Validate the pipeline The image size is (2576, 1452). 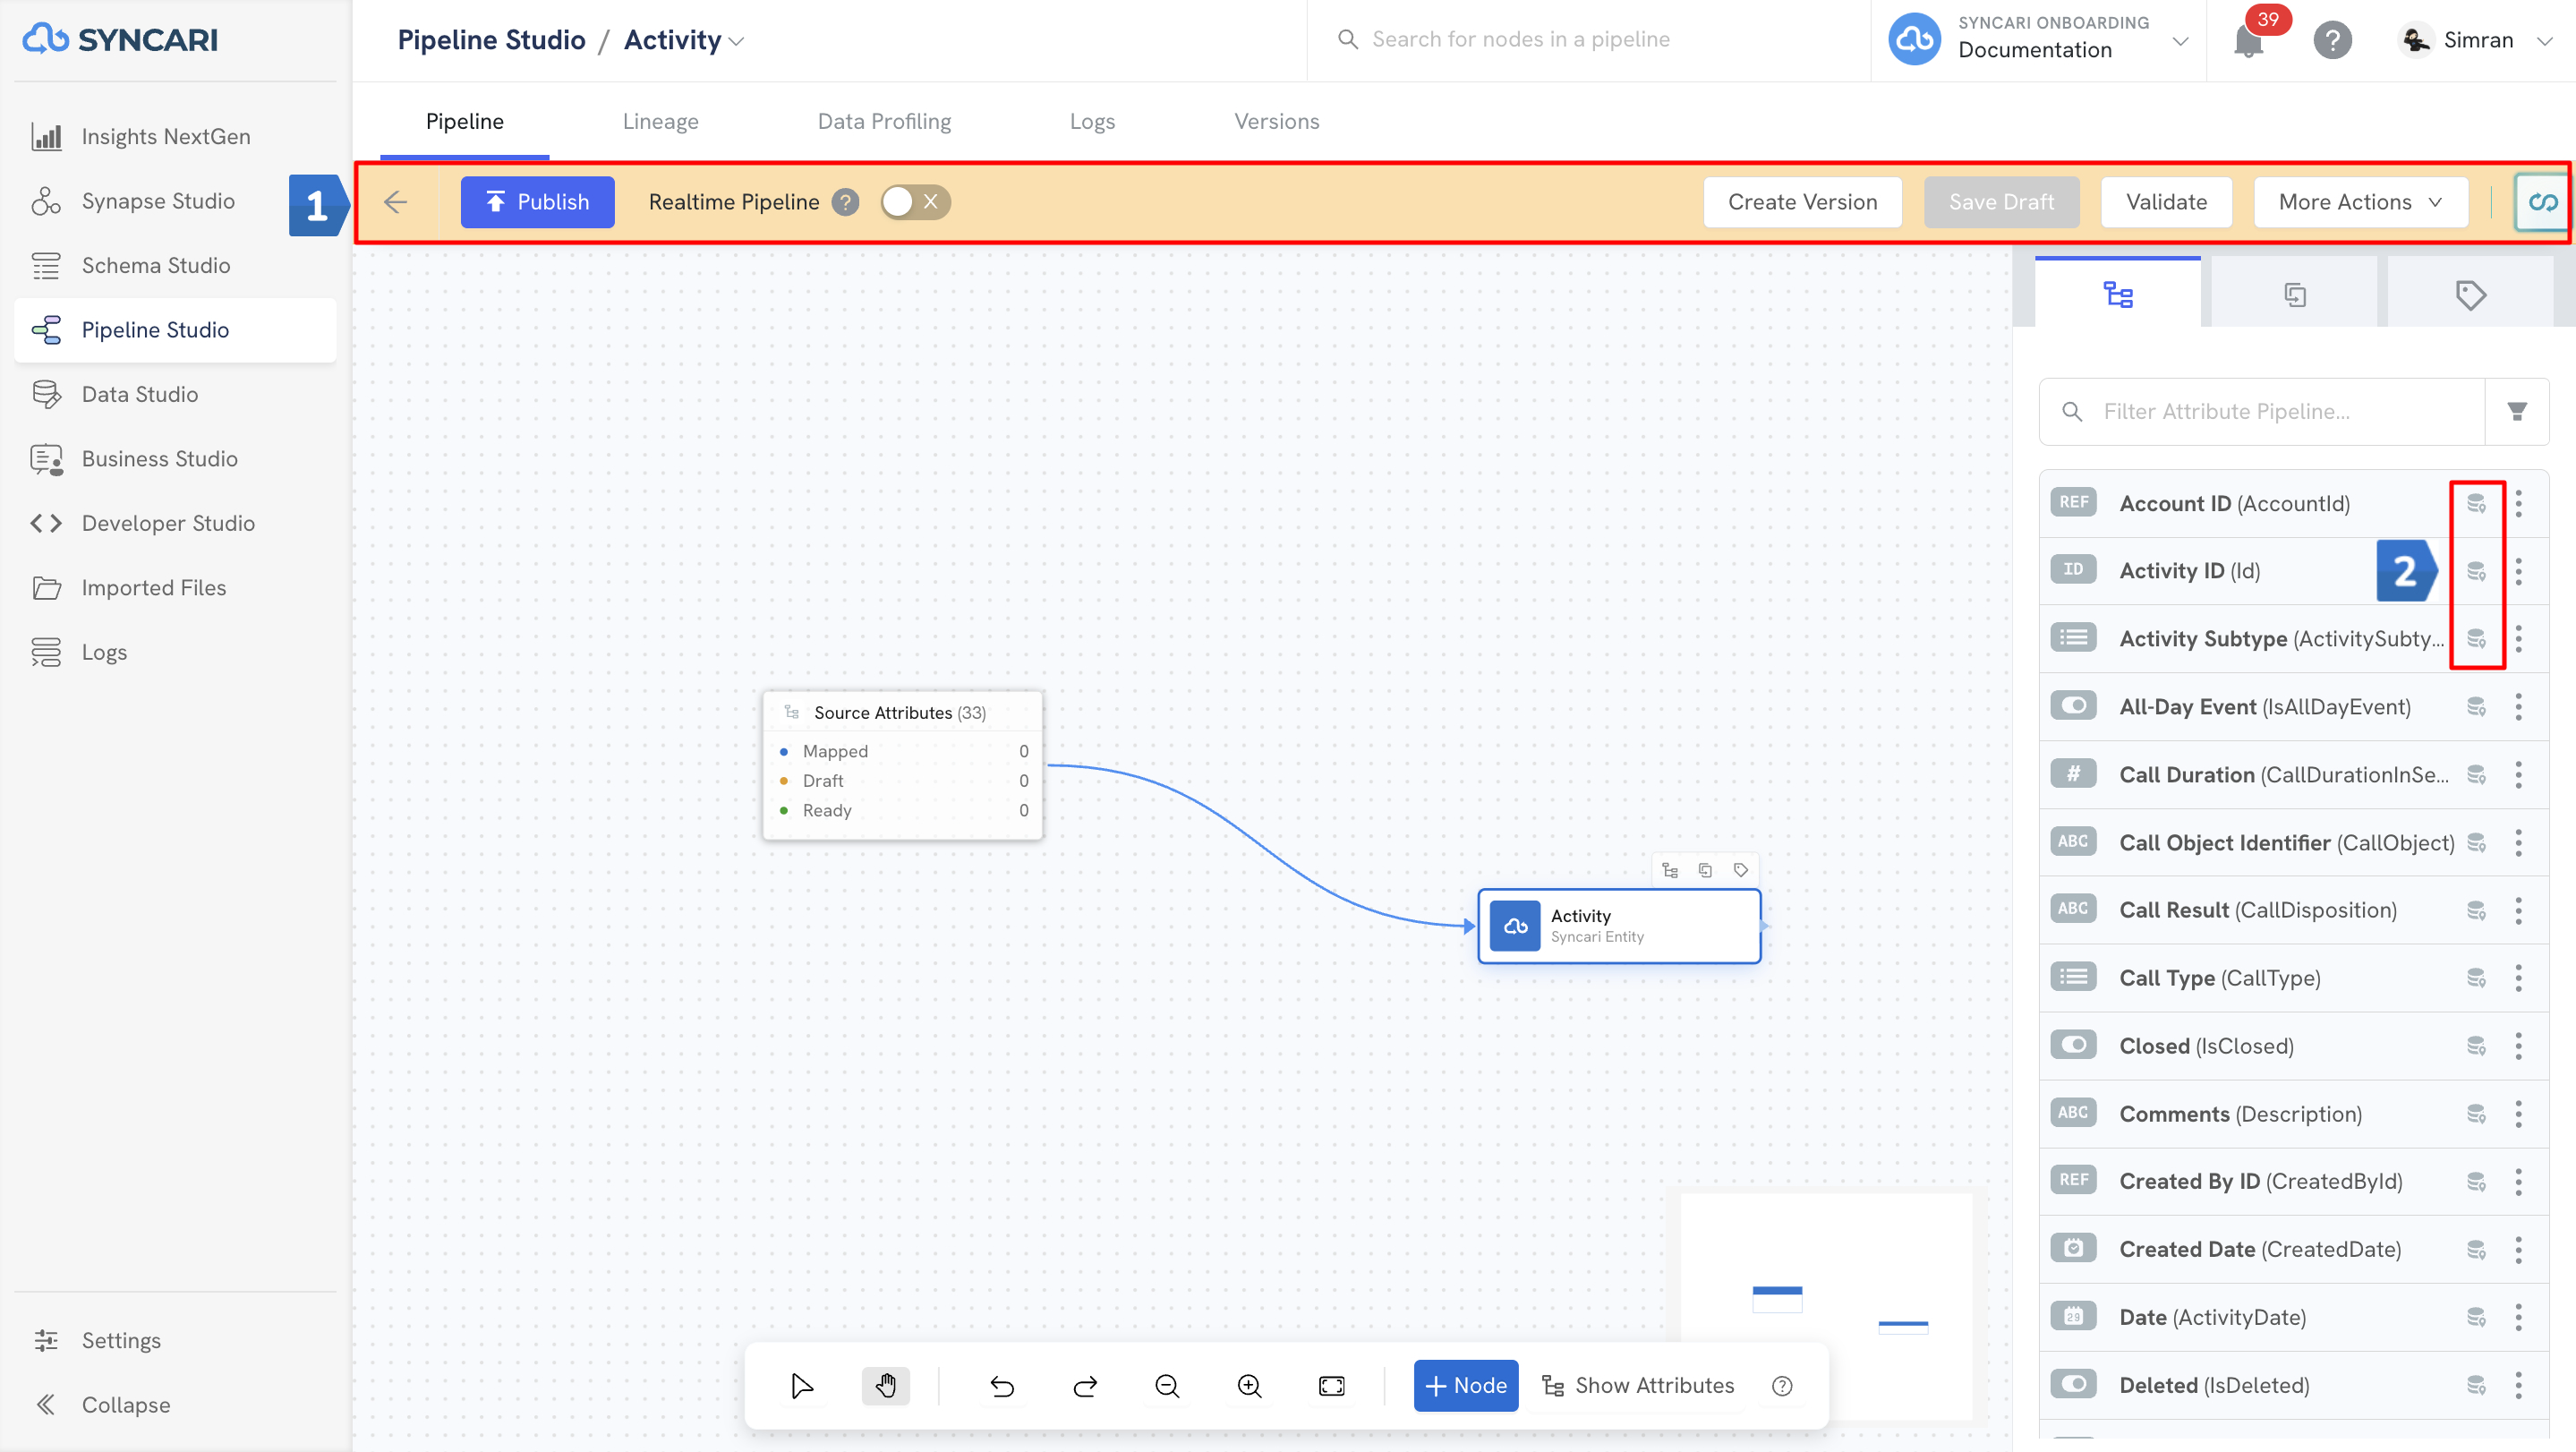[x=2166, y=202]
